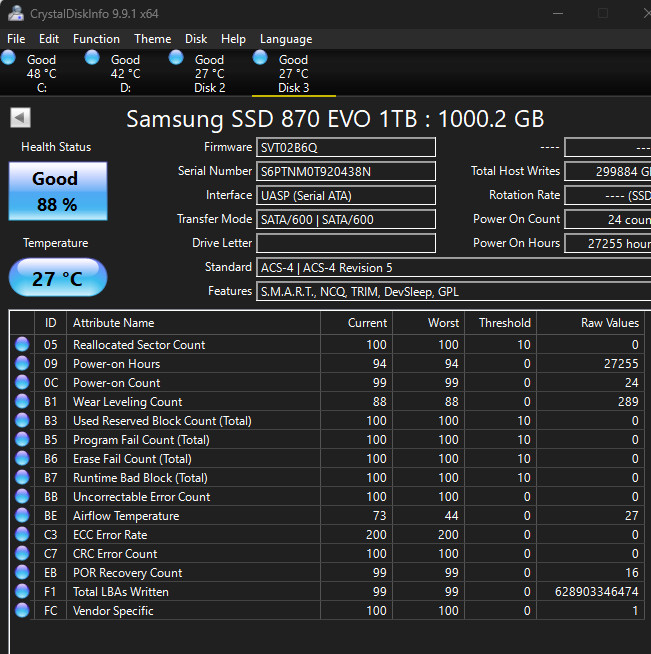
Task: Select raw value 289 in Wear Leveling row
Action: [x=628, y=402]
